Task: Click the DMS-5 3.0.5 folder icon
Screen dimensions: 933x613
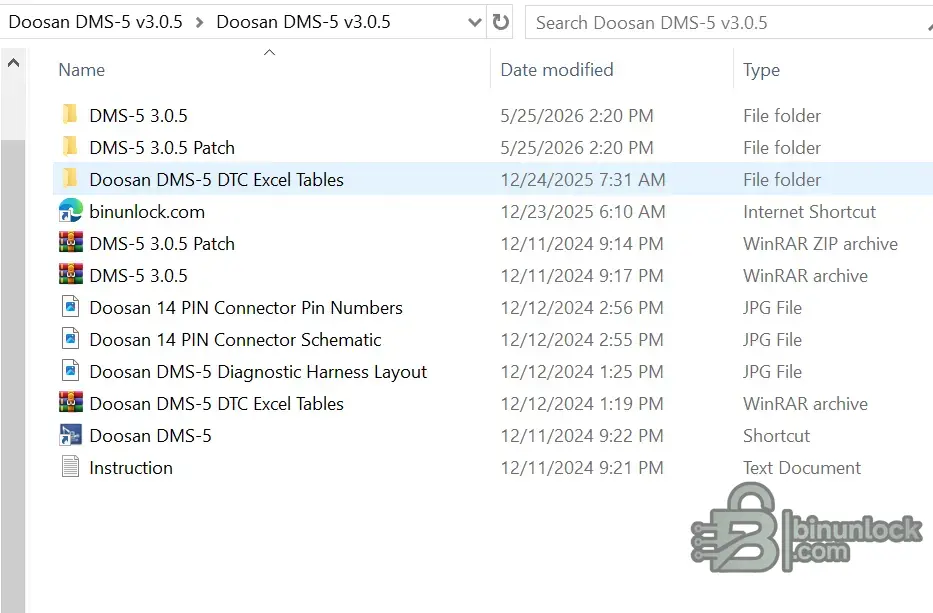Action: (70, 115)
